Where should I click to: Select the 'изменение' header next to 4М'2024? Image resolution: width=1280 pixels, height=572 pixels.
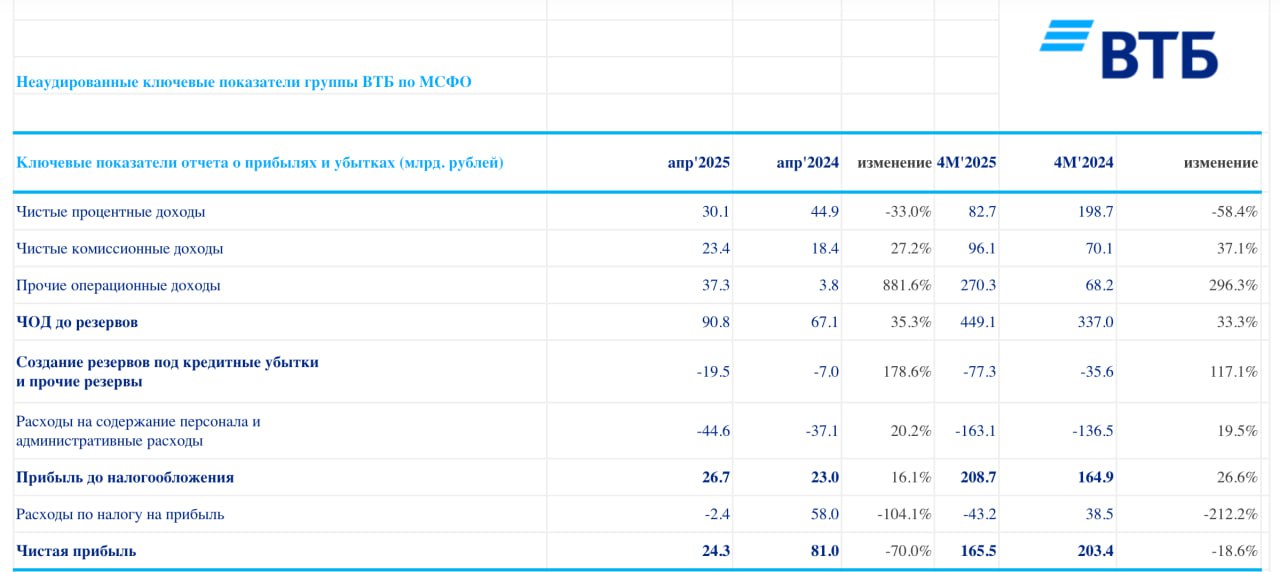(1220, 162)
